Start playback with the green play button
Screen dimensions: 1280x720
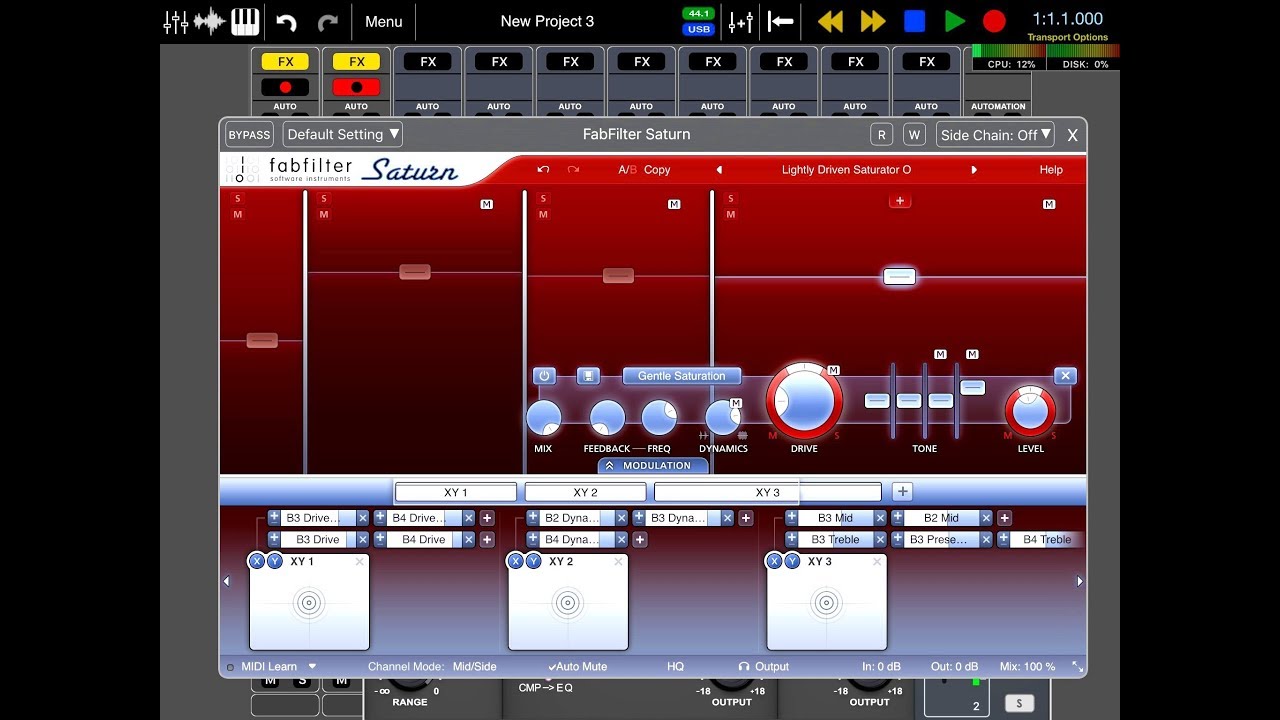pos(955,21)
